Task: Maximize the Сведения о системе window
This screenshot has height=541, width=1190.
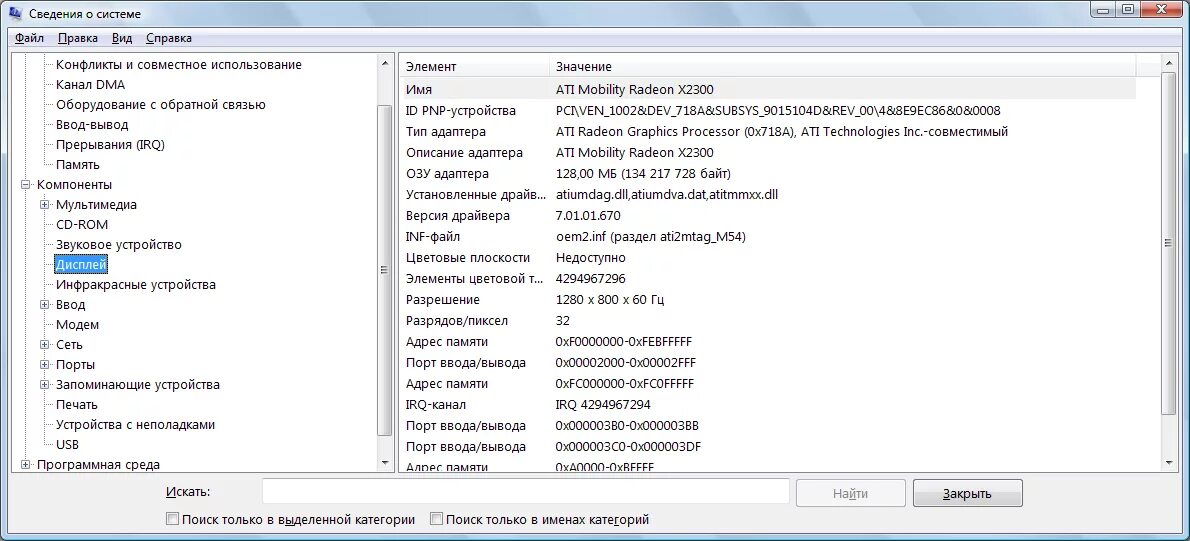Action: click(1128, 9)
